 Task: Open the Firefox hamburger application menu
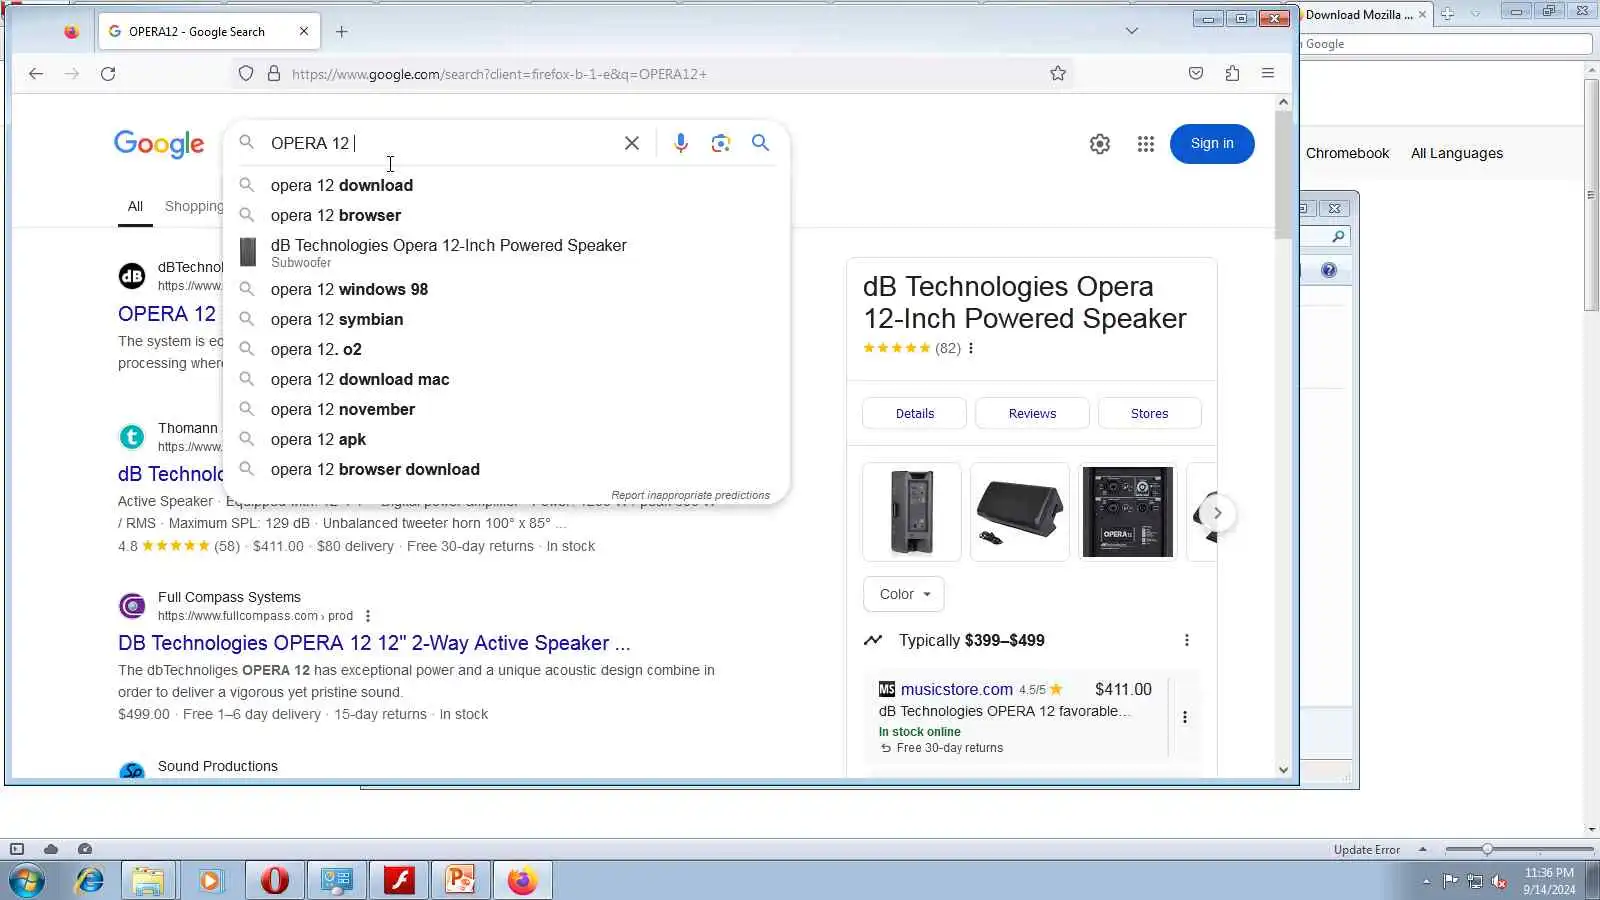click(1268, 73)
